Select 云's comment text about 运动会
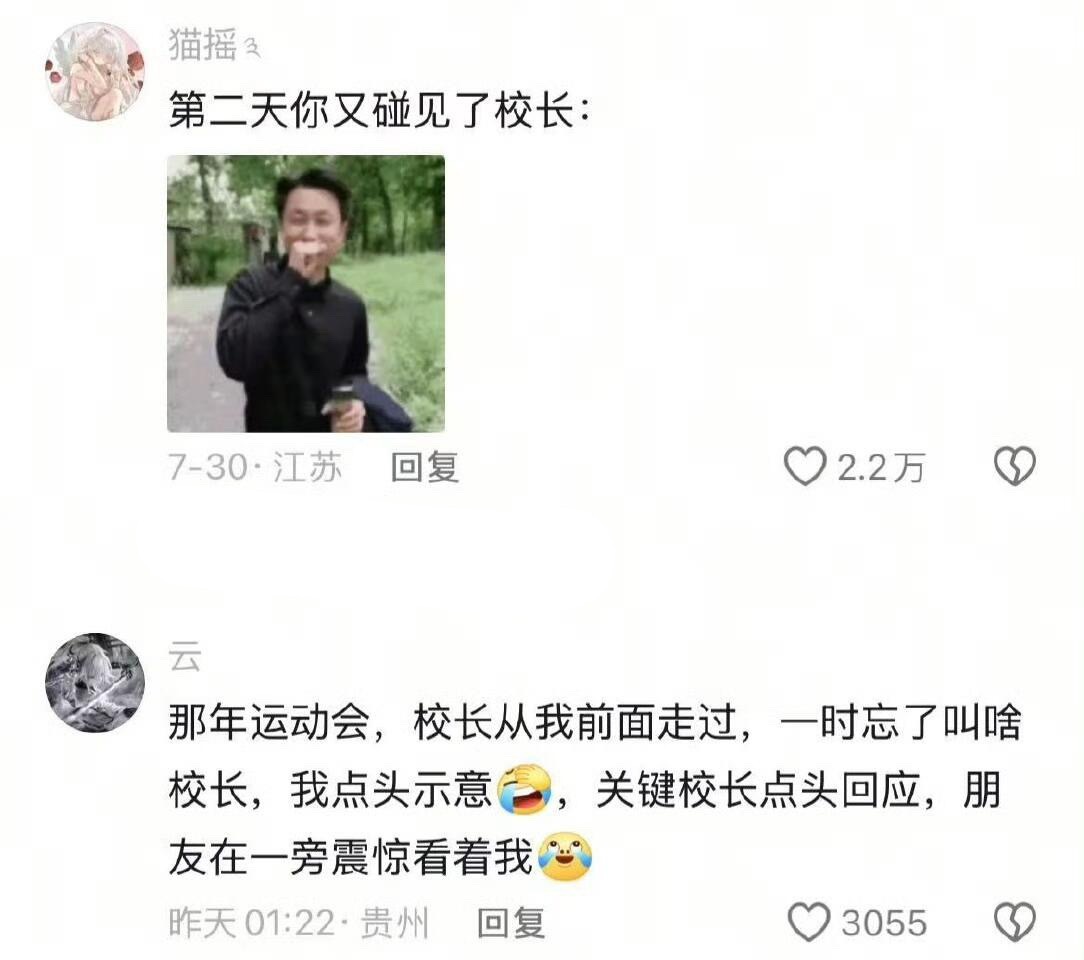 point(595,790)
